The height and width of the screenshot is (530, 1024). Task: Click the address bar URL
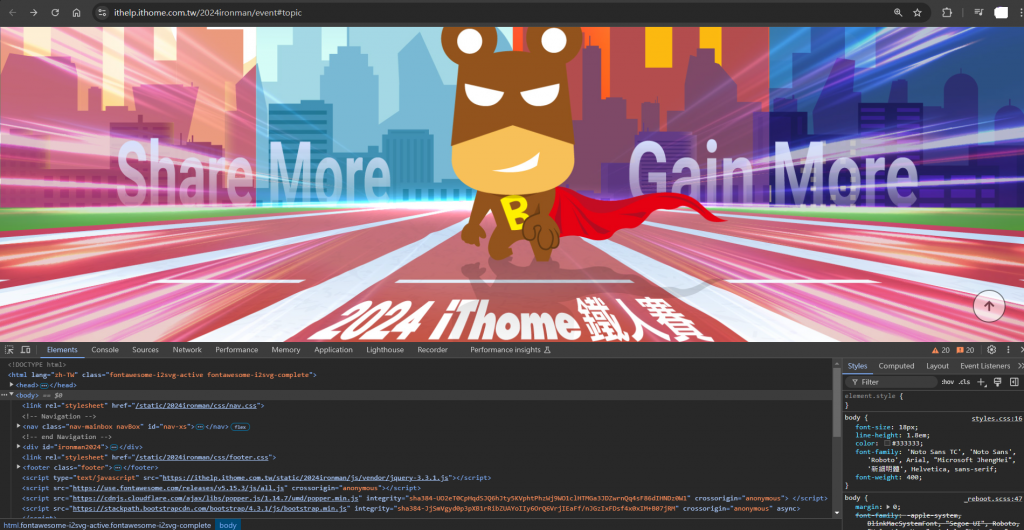click(x=208, y=12)
